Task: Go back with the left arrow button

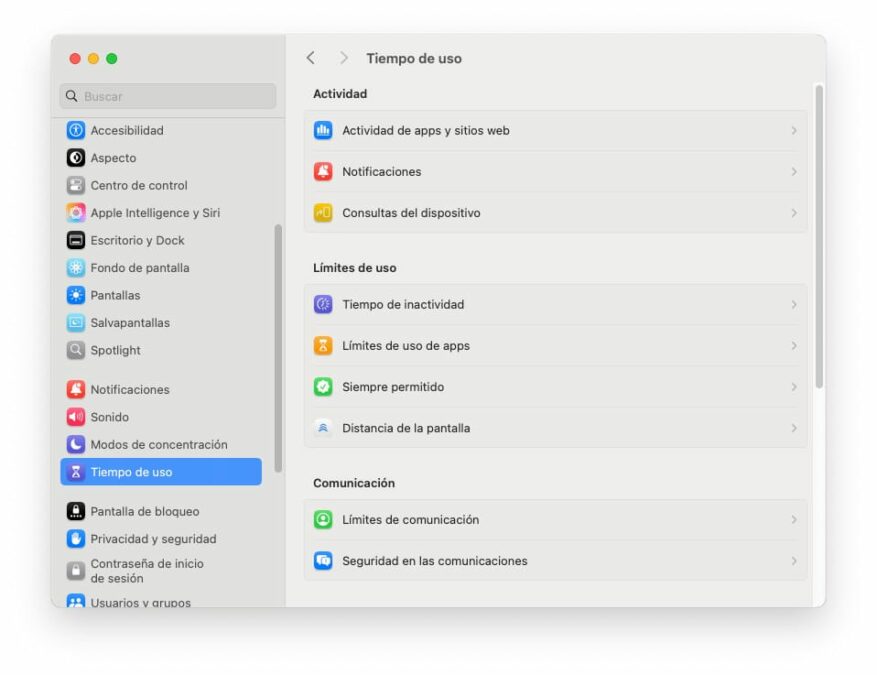Action: point(311,58)
